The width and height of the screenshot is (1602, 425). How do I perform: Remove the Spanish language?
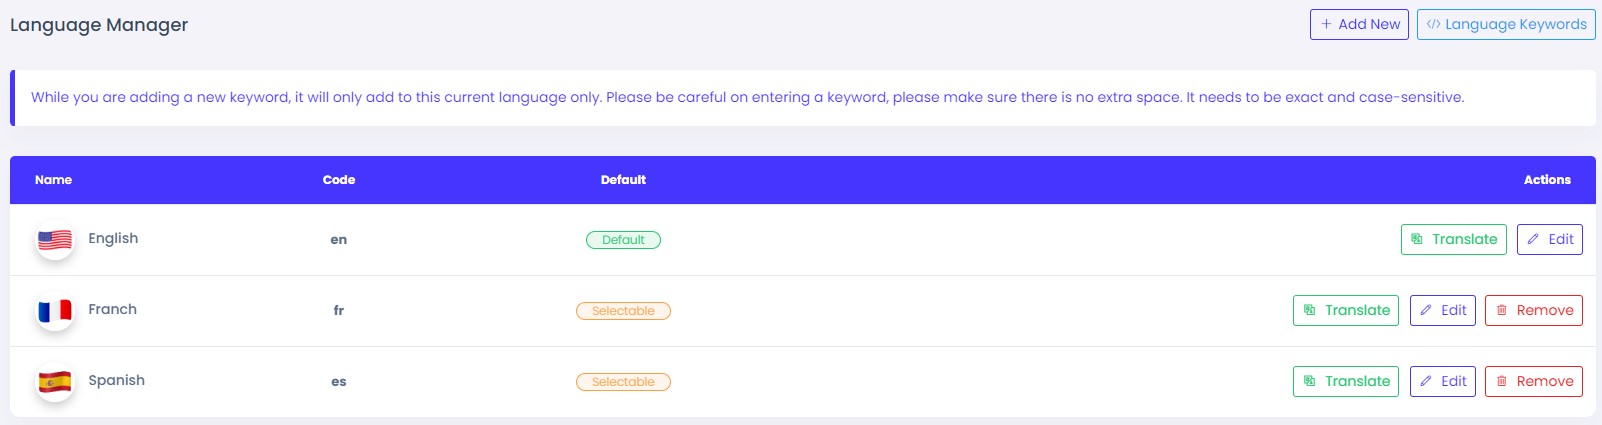[x=1533, y=382]
